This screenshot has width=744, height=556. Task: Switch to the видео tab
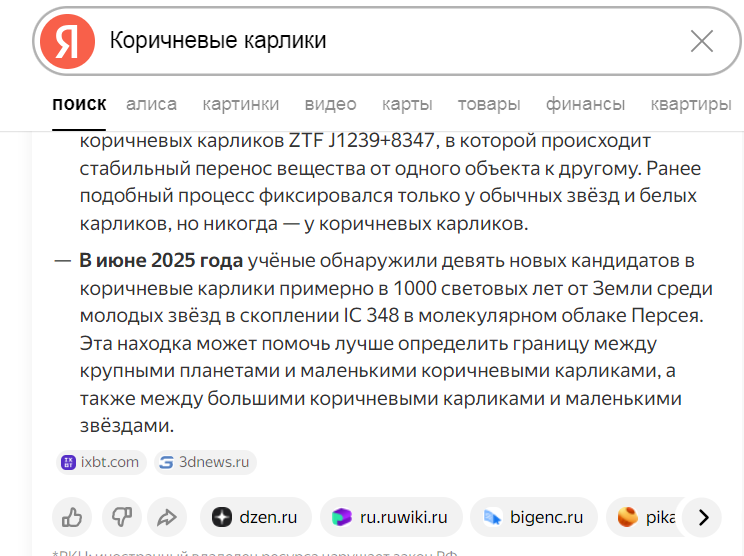[x=330, y=104]
